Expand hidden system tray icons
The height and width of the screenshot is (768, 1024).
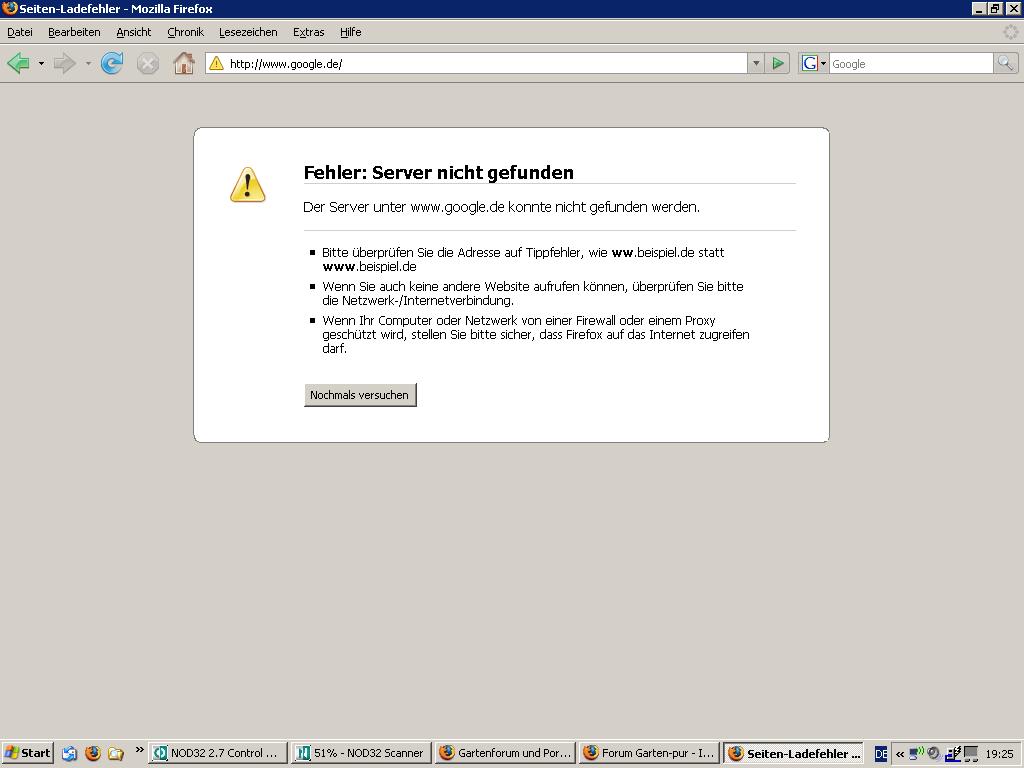pyautogui.click(x=900, y=754)
